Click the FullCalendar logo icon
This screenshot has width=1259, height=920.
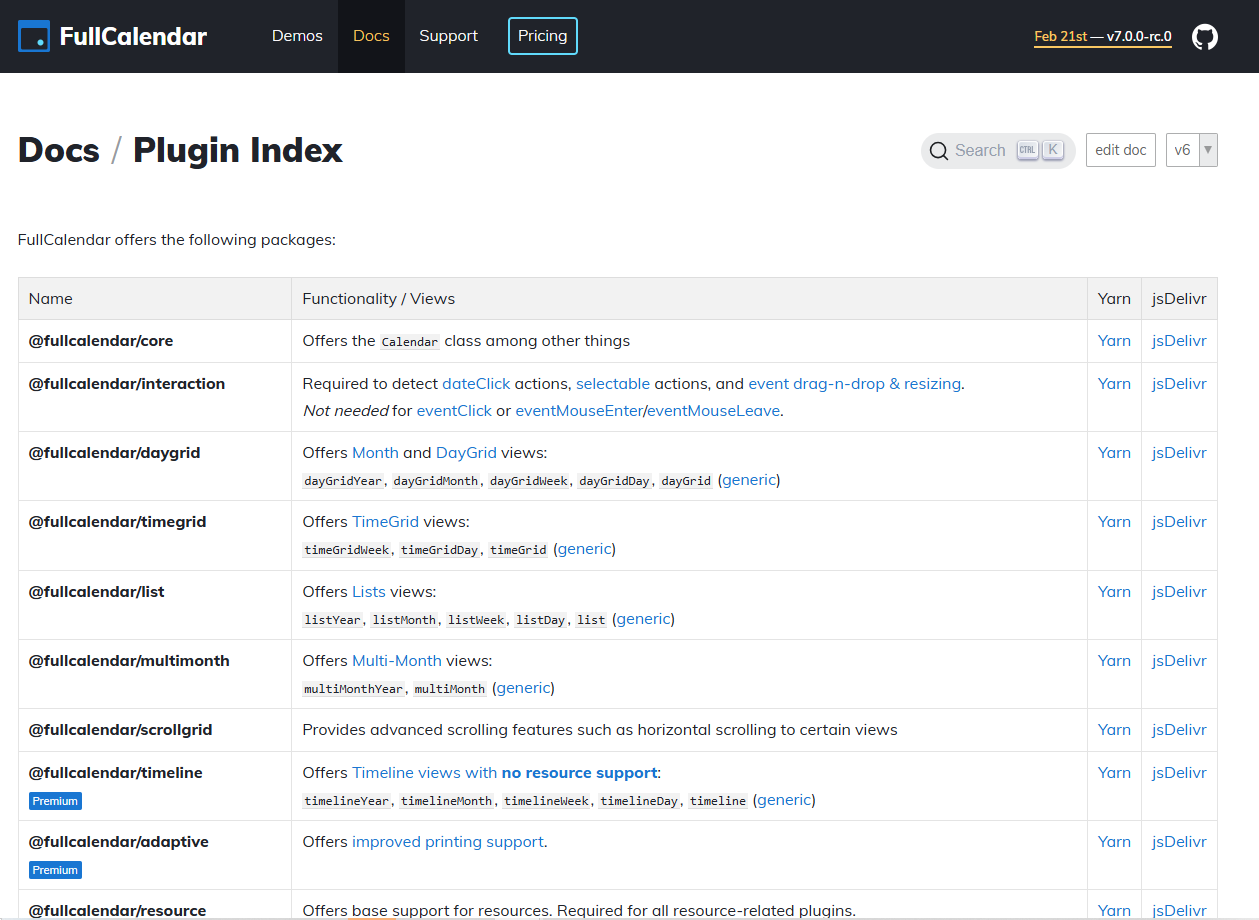(34, 37)
